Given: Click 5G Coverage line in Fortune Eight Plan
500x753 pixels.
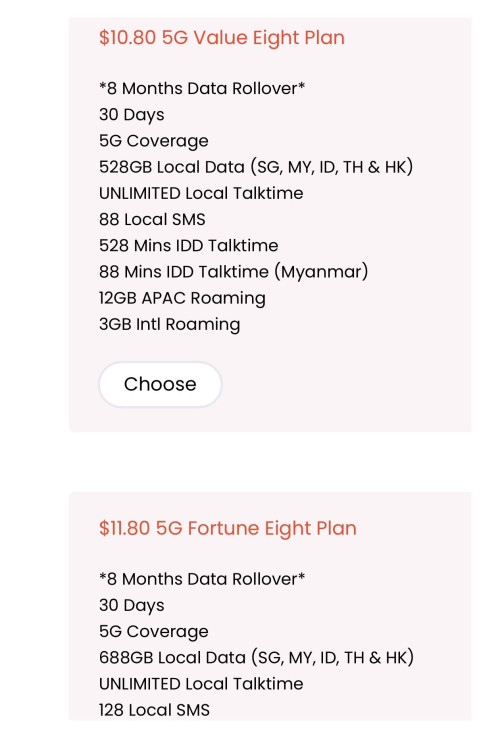Looking at the screenshot, I should [x=154, y=632].
